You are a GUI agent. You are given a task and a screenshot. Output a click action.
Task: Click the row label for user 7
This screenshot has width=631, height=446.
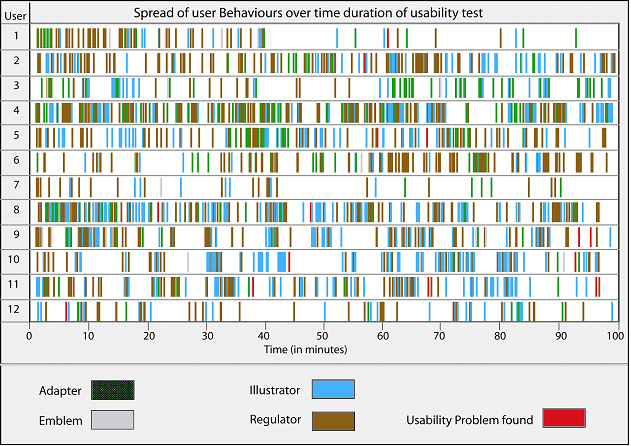click(x=15, y=185)
